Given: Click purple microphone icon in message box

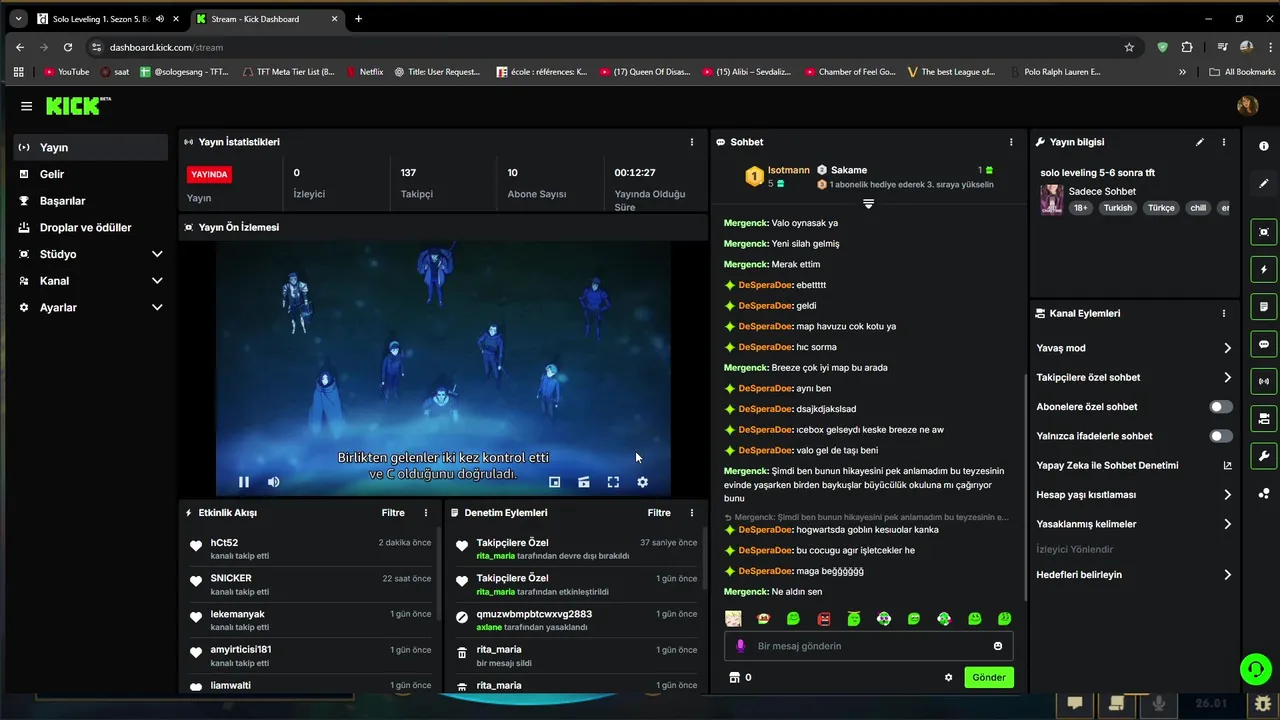Looking at the screenshot, I should [741, 646].
